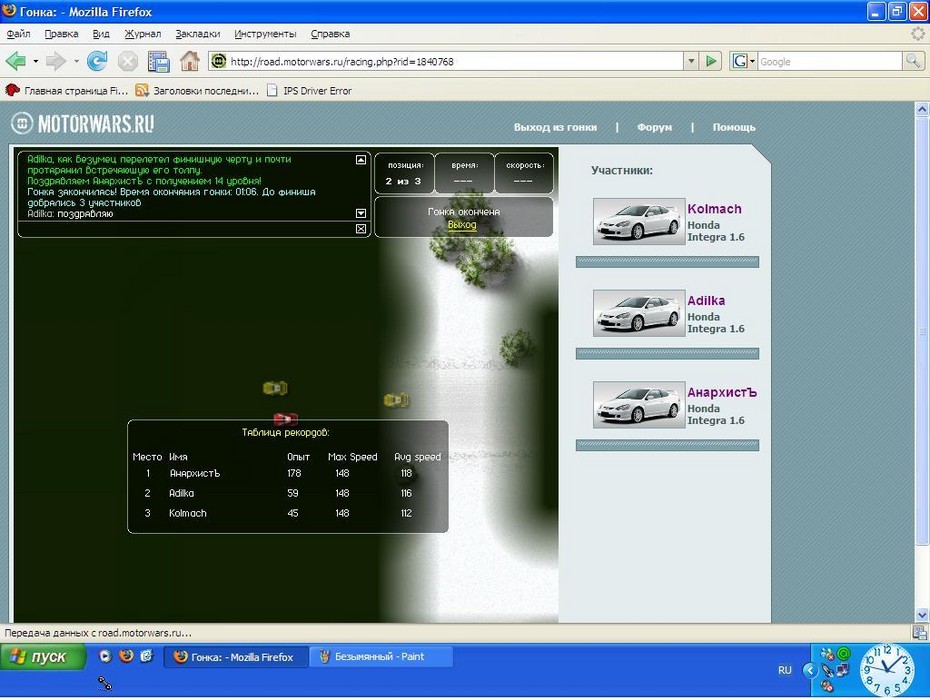Click the Выход из гонки link
The image size is (930, 700).
[555, 127]
